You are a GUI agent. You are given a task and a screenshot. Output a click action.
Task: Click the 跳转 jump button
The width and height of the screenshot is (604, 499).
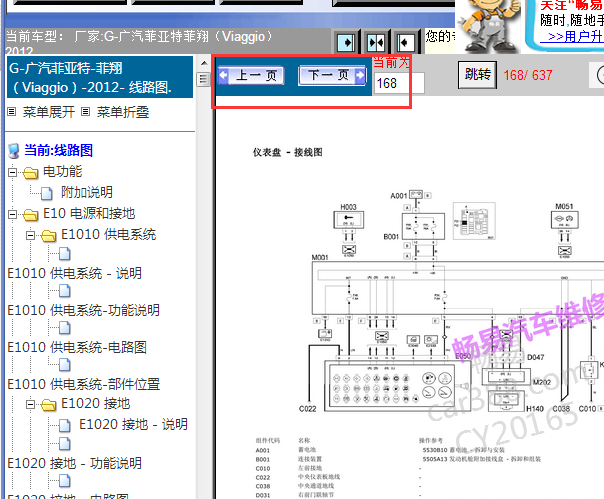477,74
